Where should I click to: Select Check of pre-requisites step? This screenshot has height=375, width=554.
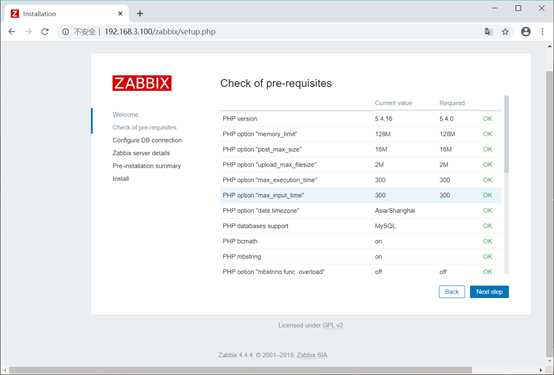[144, 127]
